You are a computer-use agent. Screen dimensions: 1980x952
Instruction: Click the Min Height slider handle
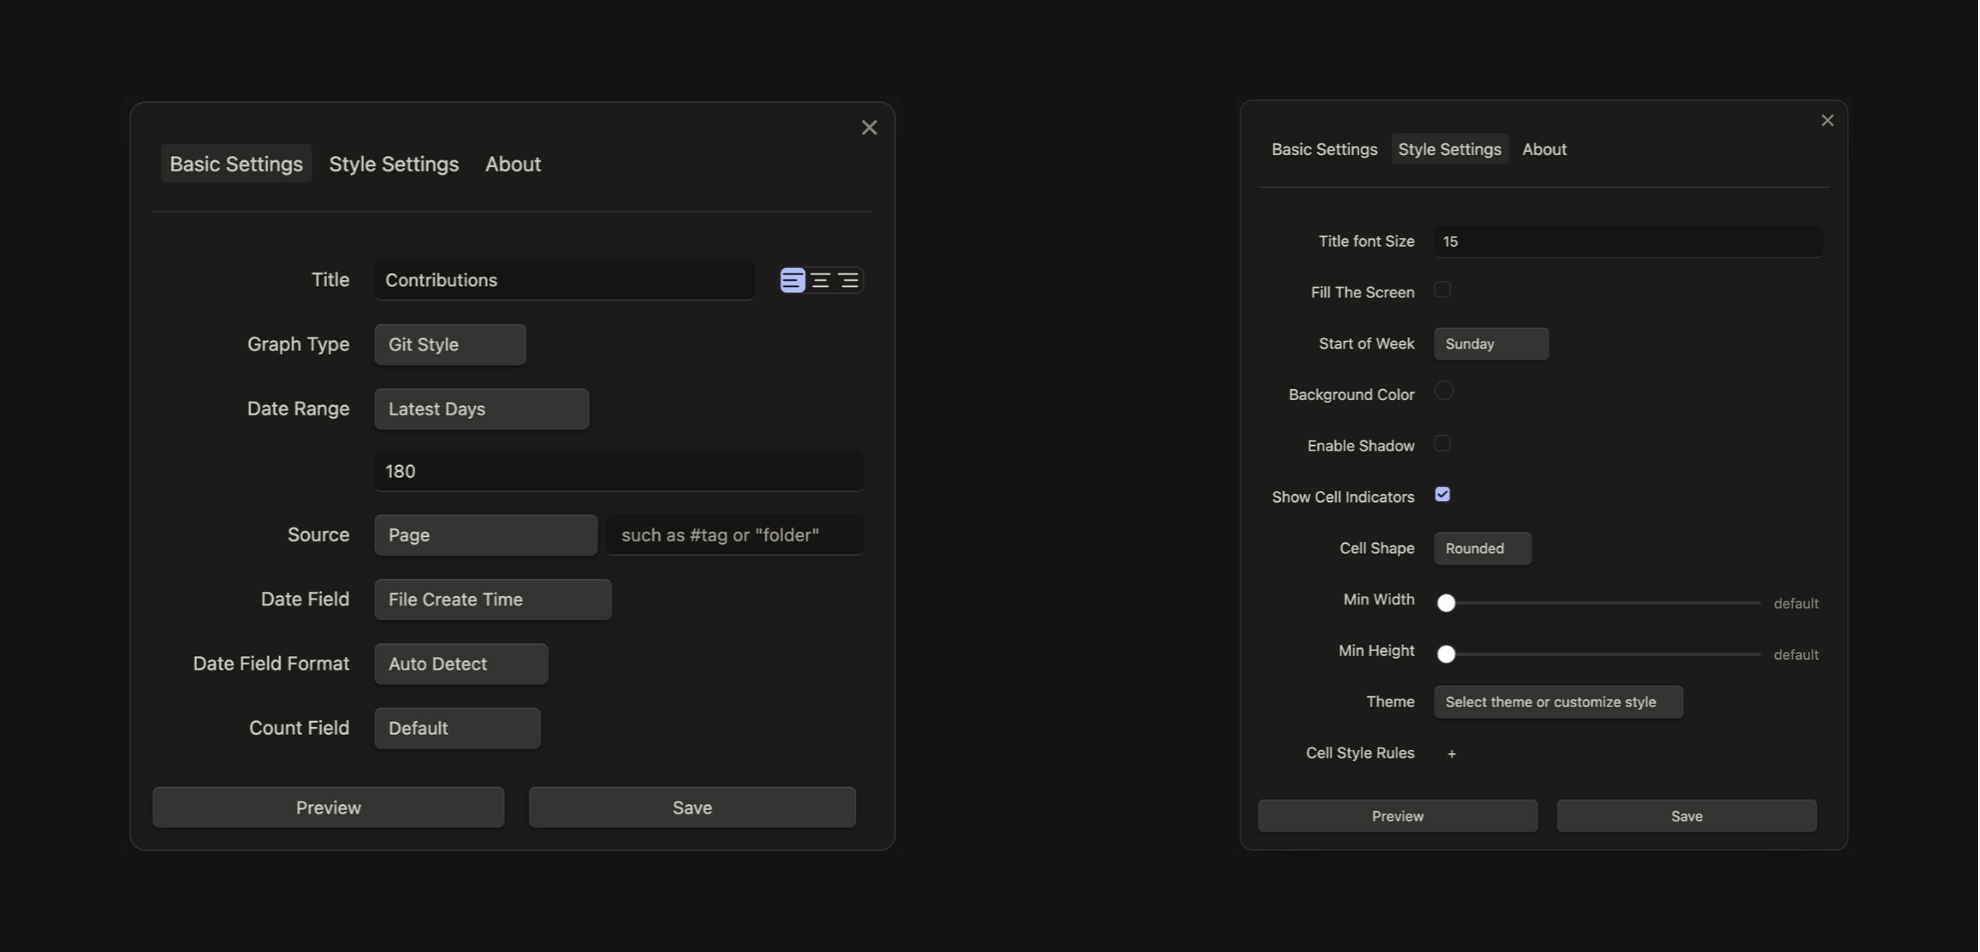pos(1446,654)
